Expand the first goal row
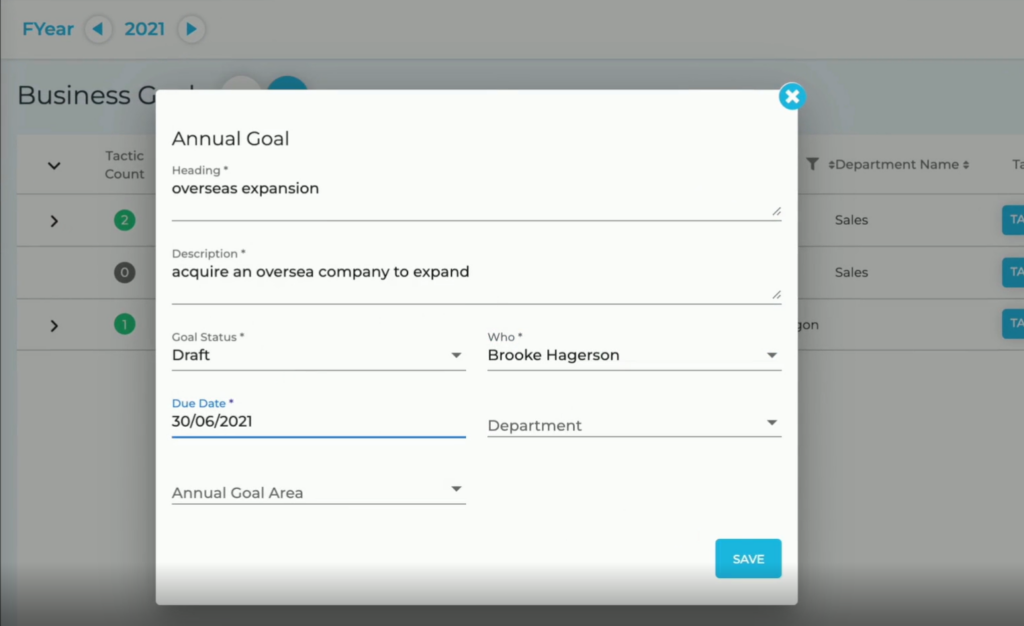Viewport: 1024px width, 626px height. point(54,221)
